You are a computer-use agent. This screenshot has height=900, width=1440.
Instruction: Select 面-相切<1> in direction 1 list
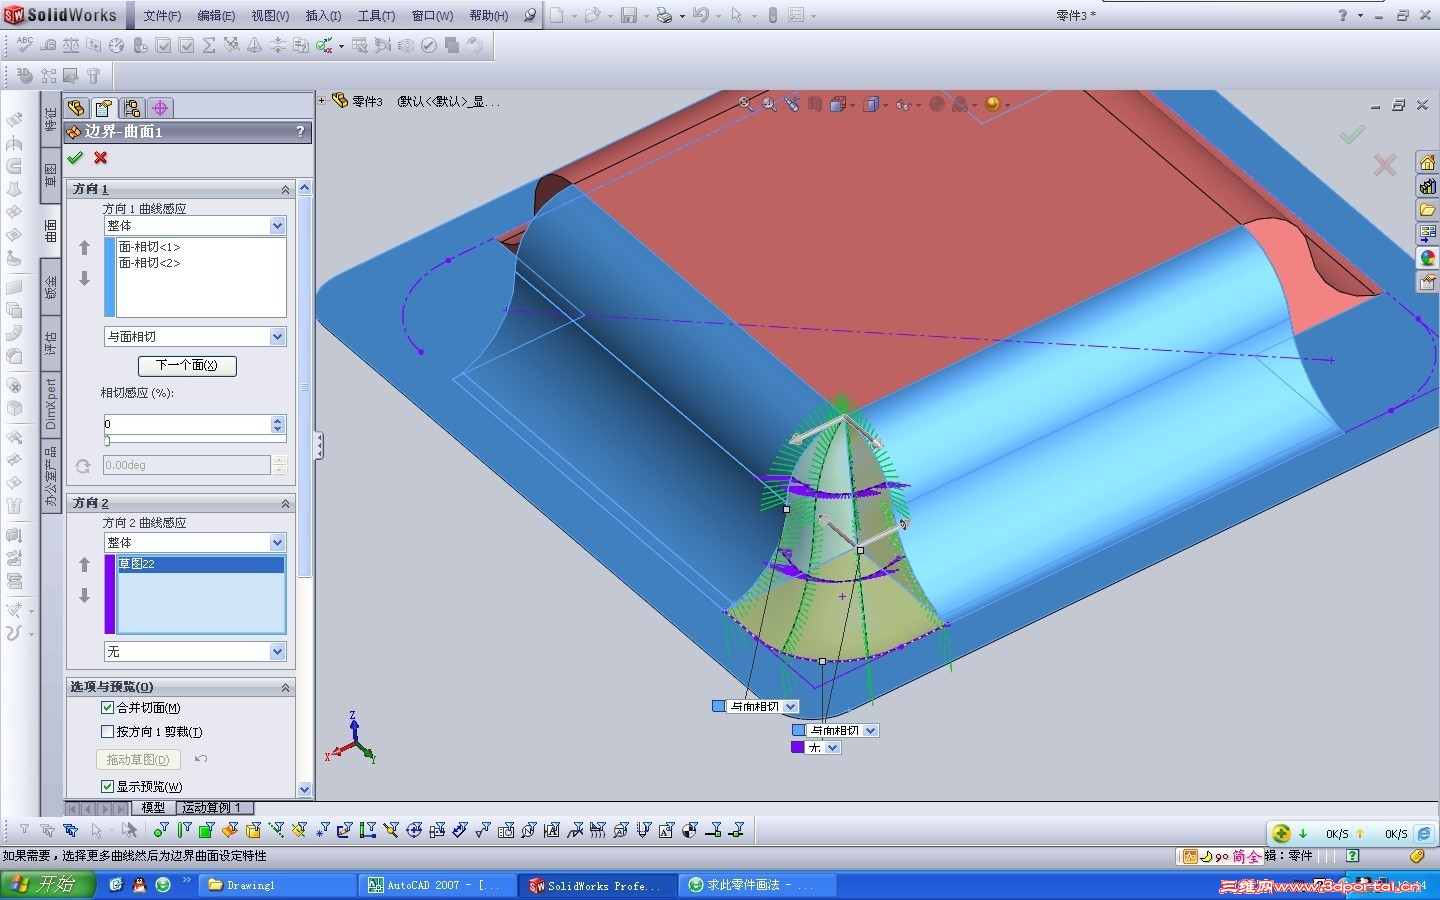click(150, 247)
